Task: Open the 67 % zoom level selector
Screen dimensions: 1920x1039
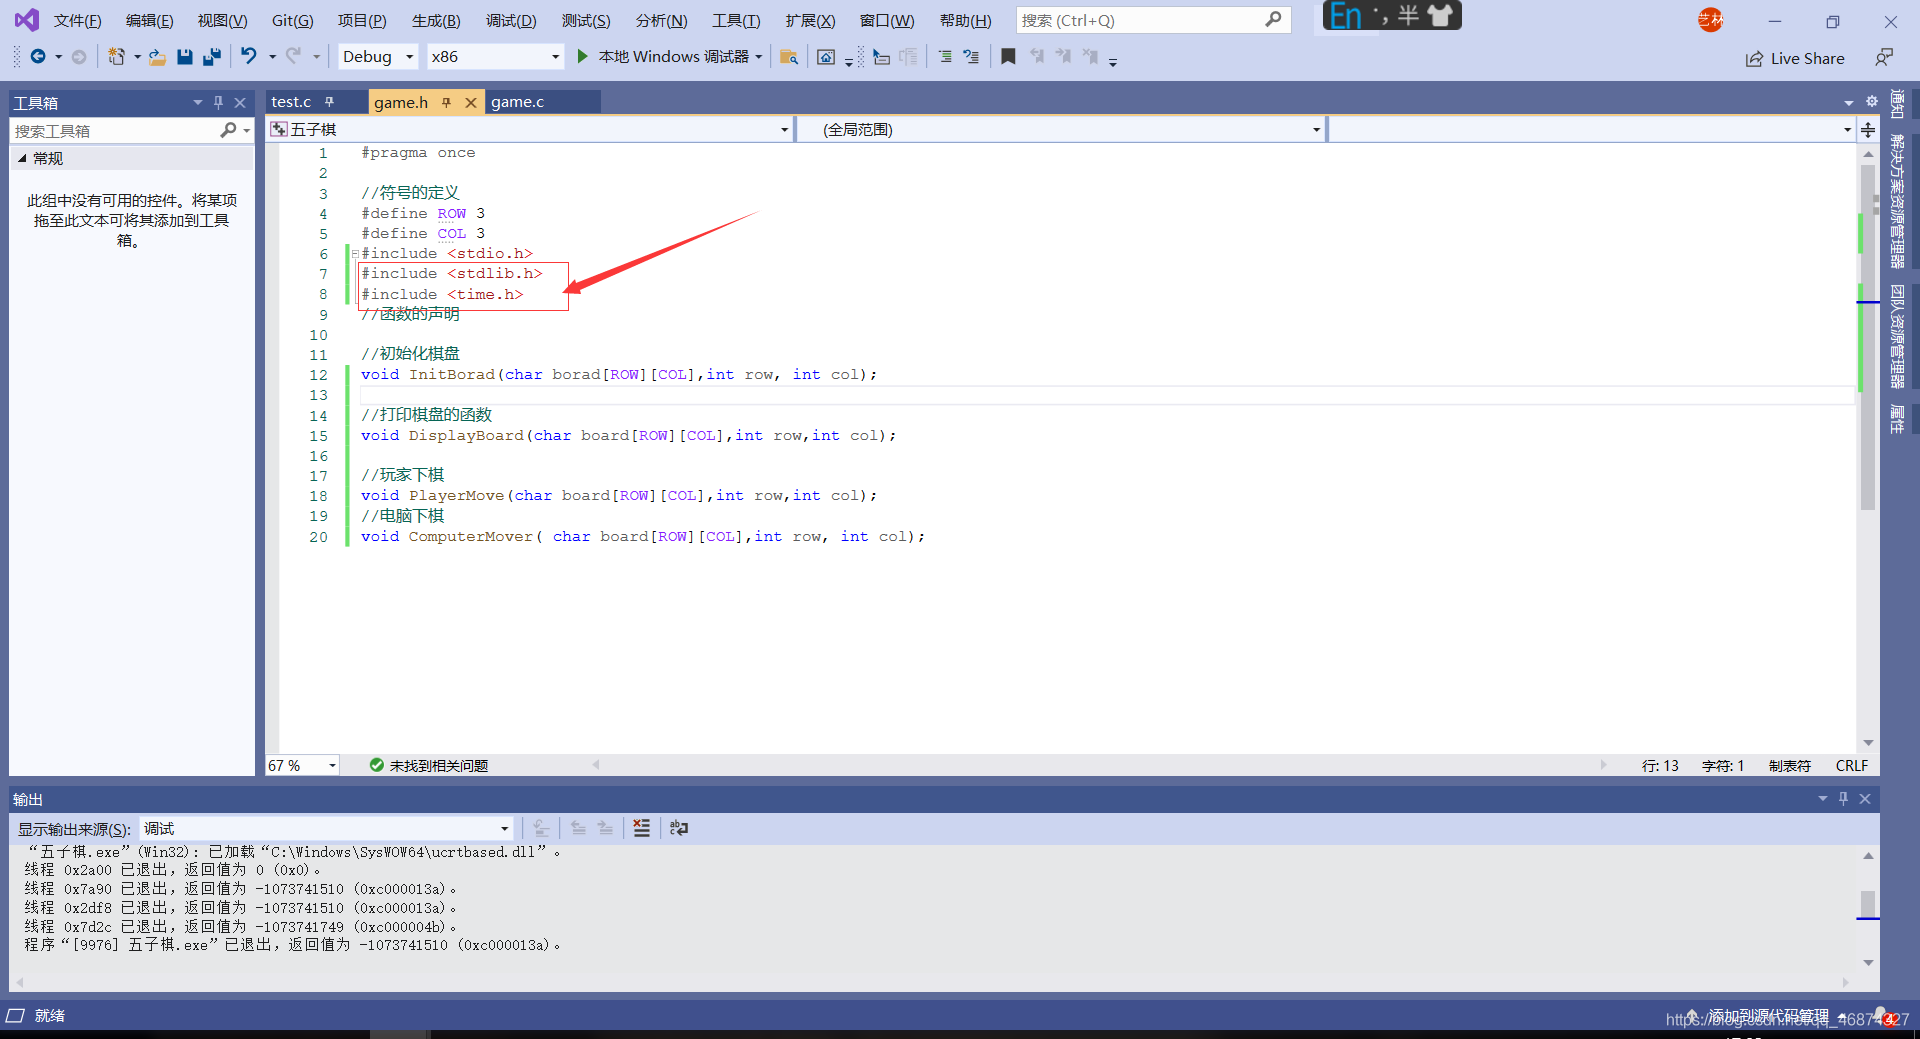Action: point(302,766)
